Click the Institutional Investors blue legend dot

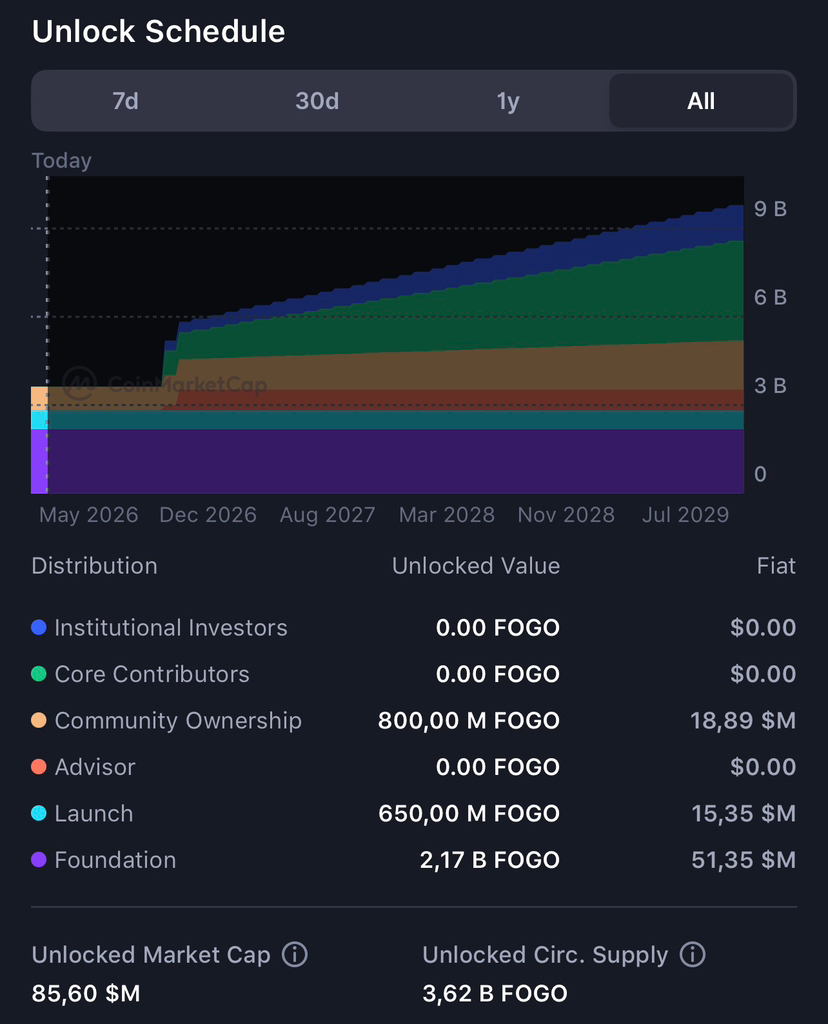(x=39, y=628)
